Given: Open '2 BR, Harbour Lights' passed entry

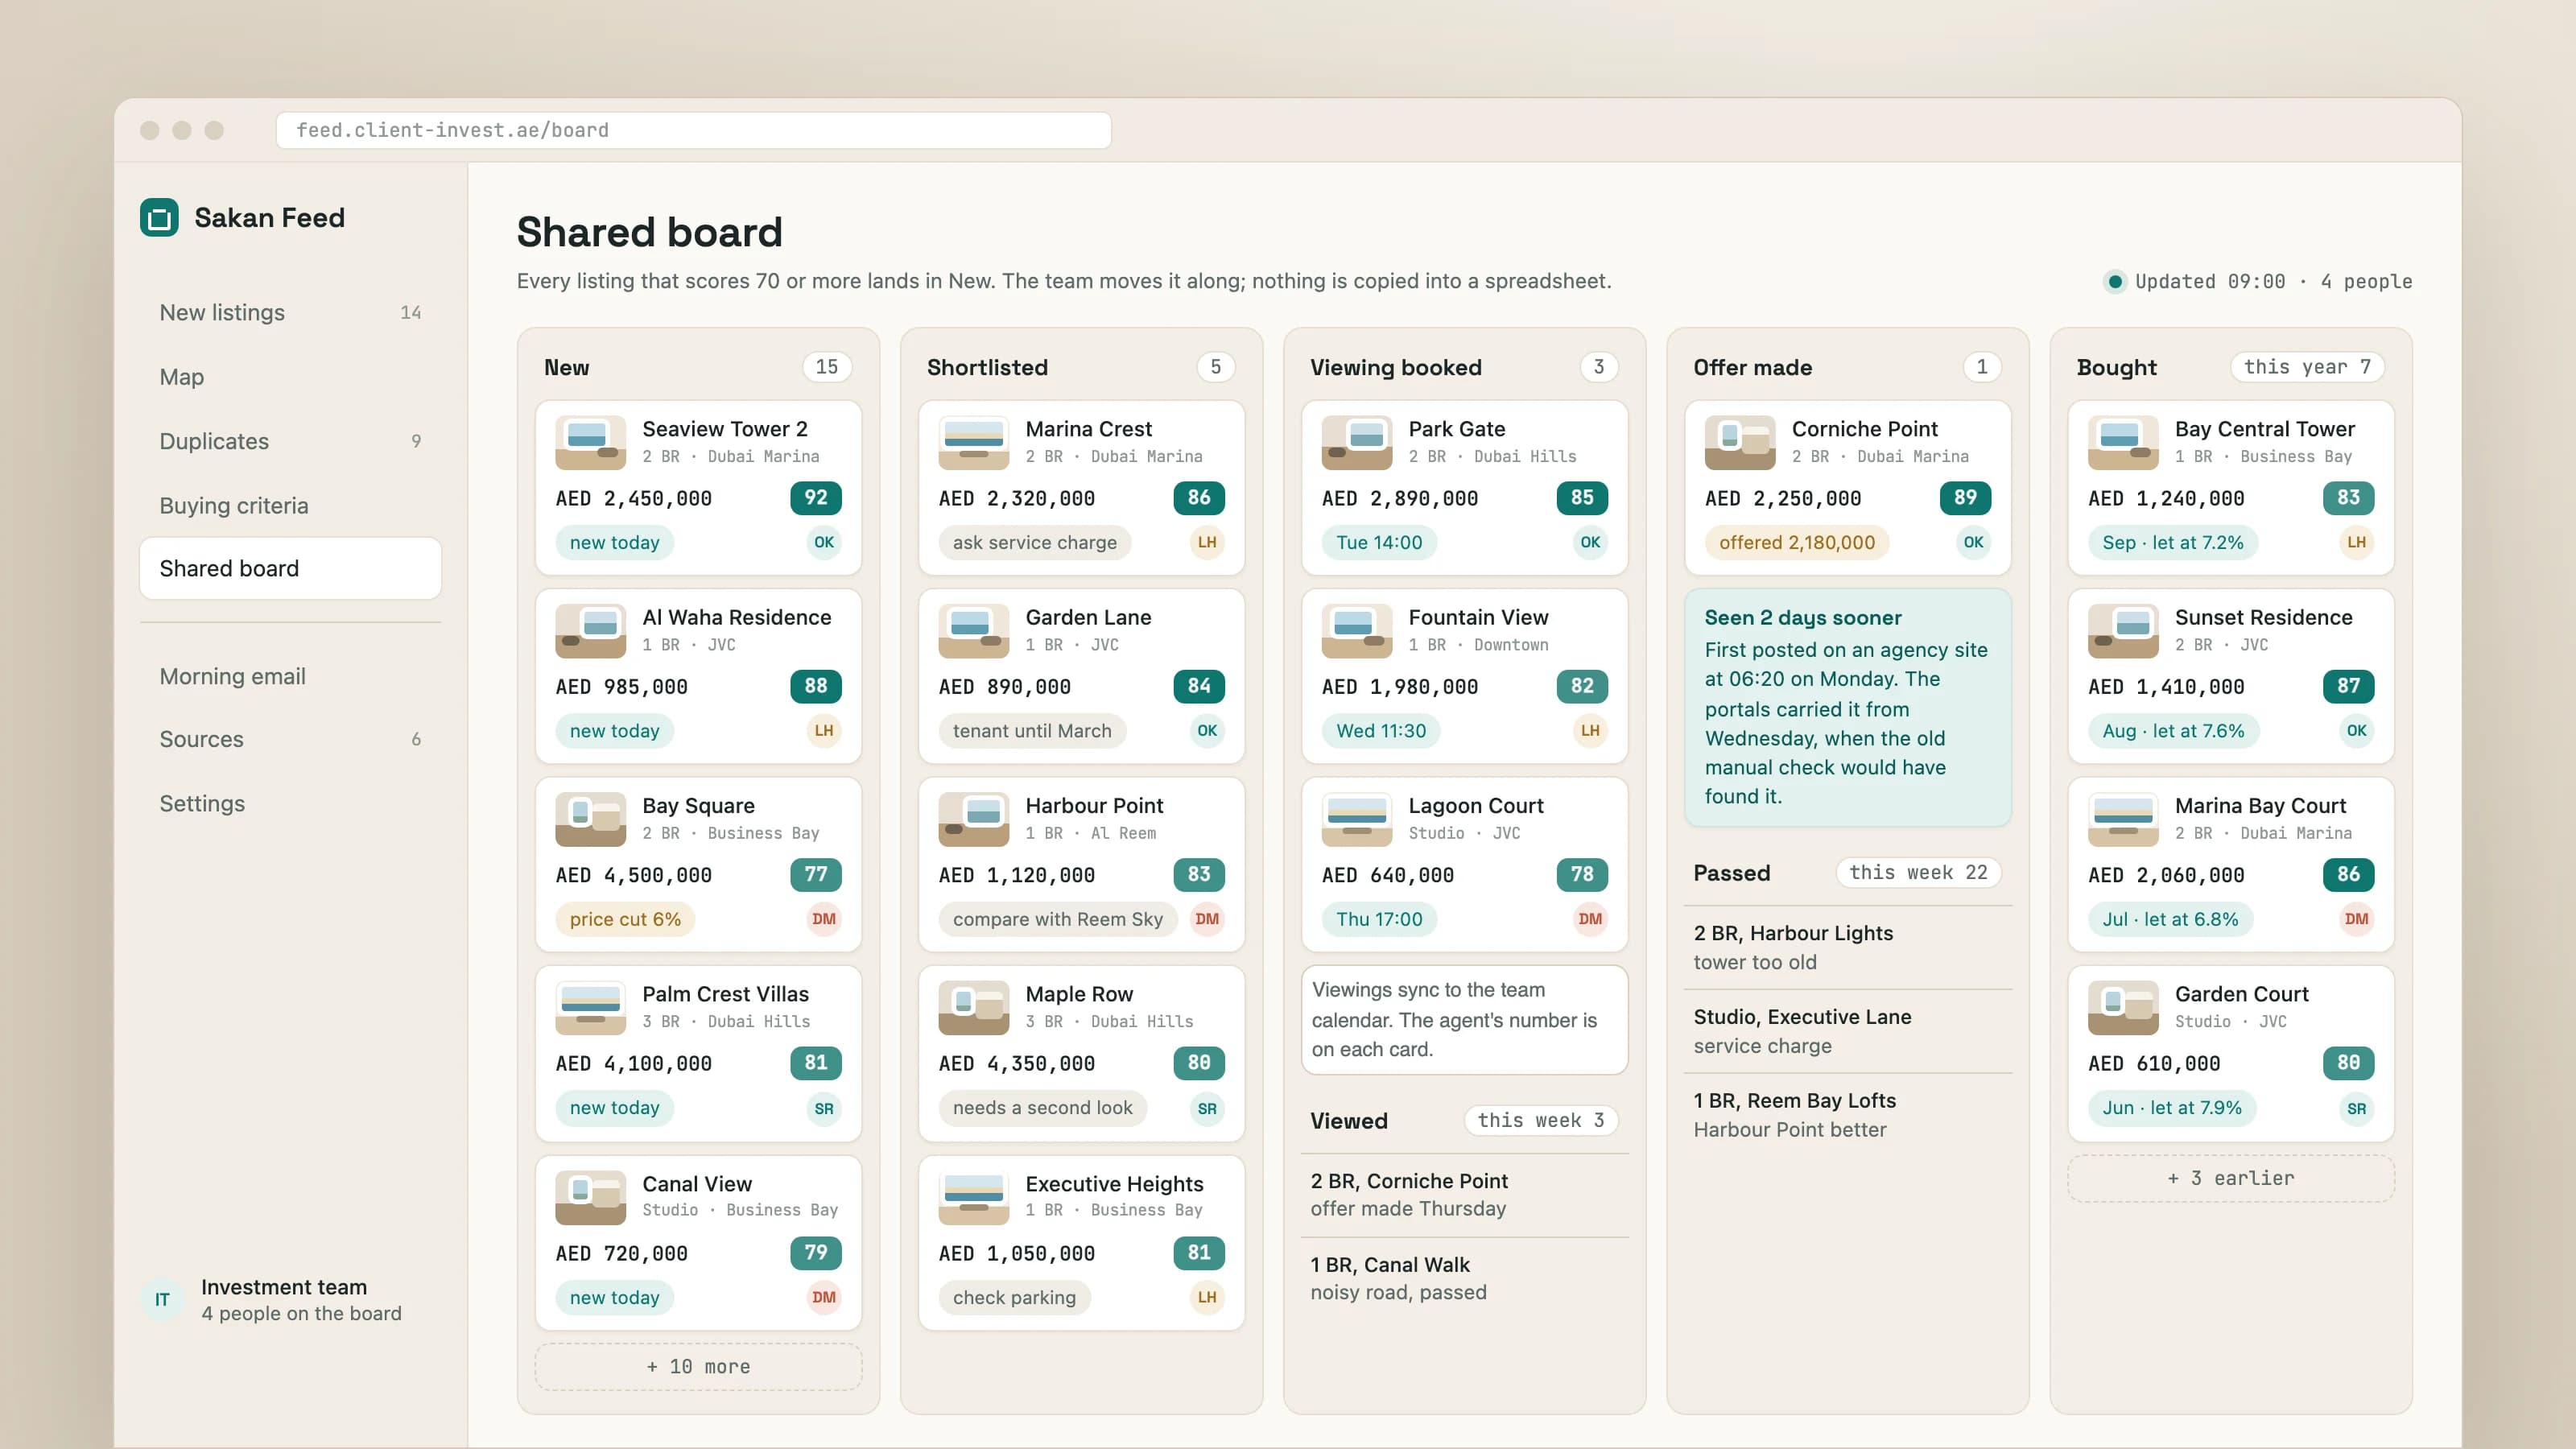Looking at the screenshot, I should (1847, 947).
